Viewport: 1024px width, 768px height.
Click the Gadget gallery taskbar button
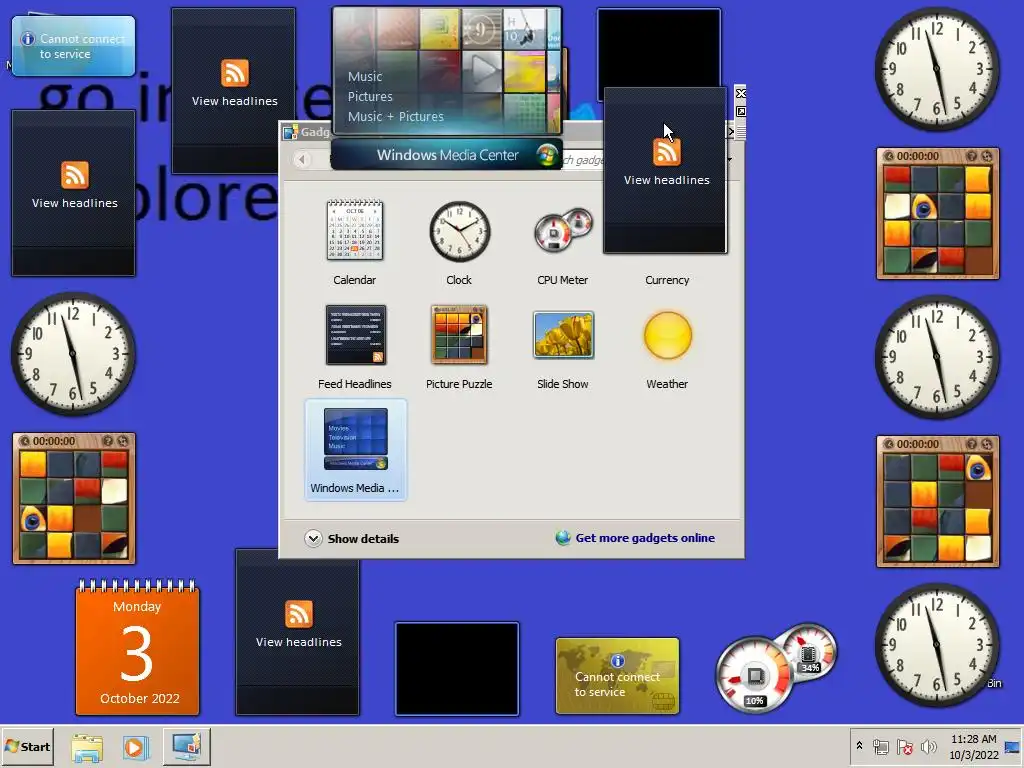tap(187, 747)
